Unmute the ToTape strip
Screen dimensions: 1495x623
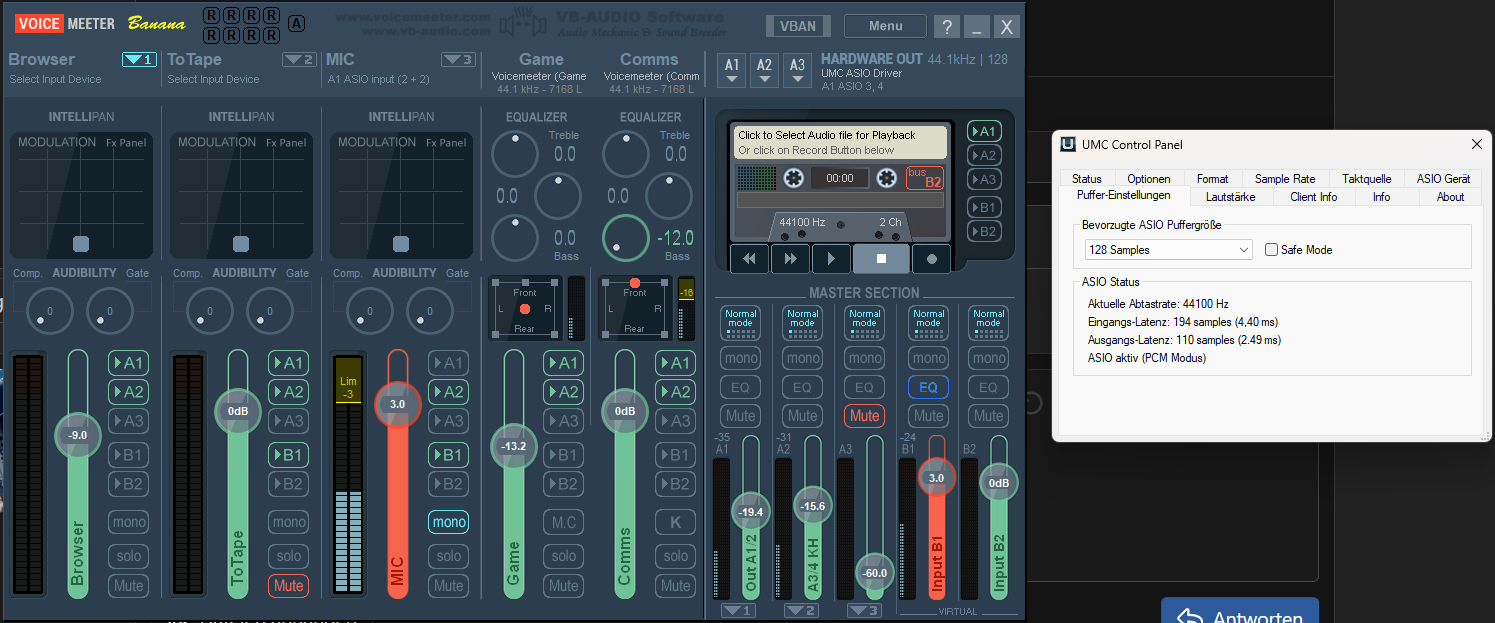289,586
